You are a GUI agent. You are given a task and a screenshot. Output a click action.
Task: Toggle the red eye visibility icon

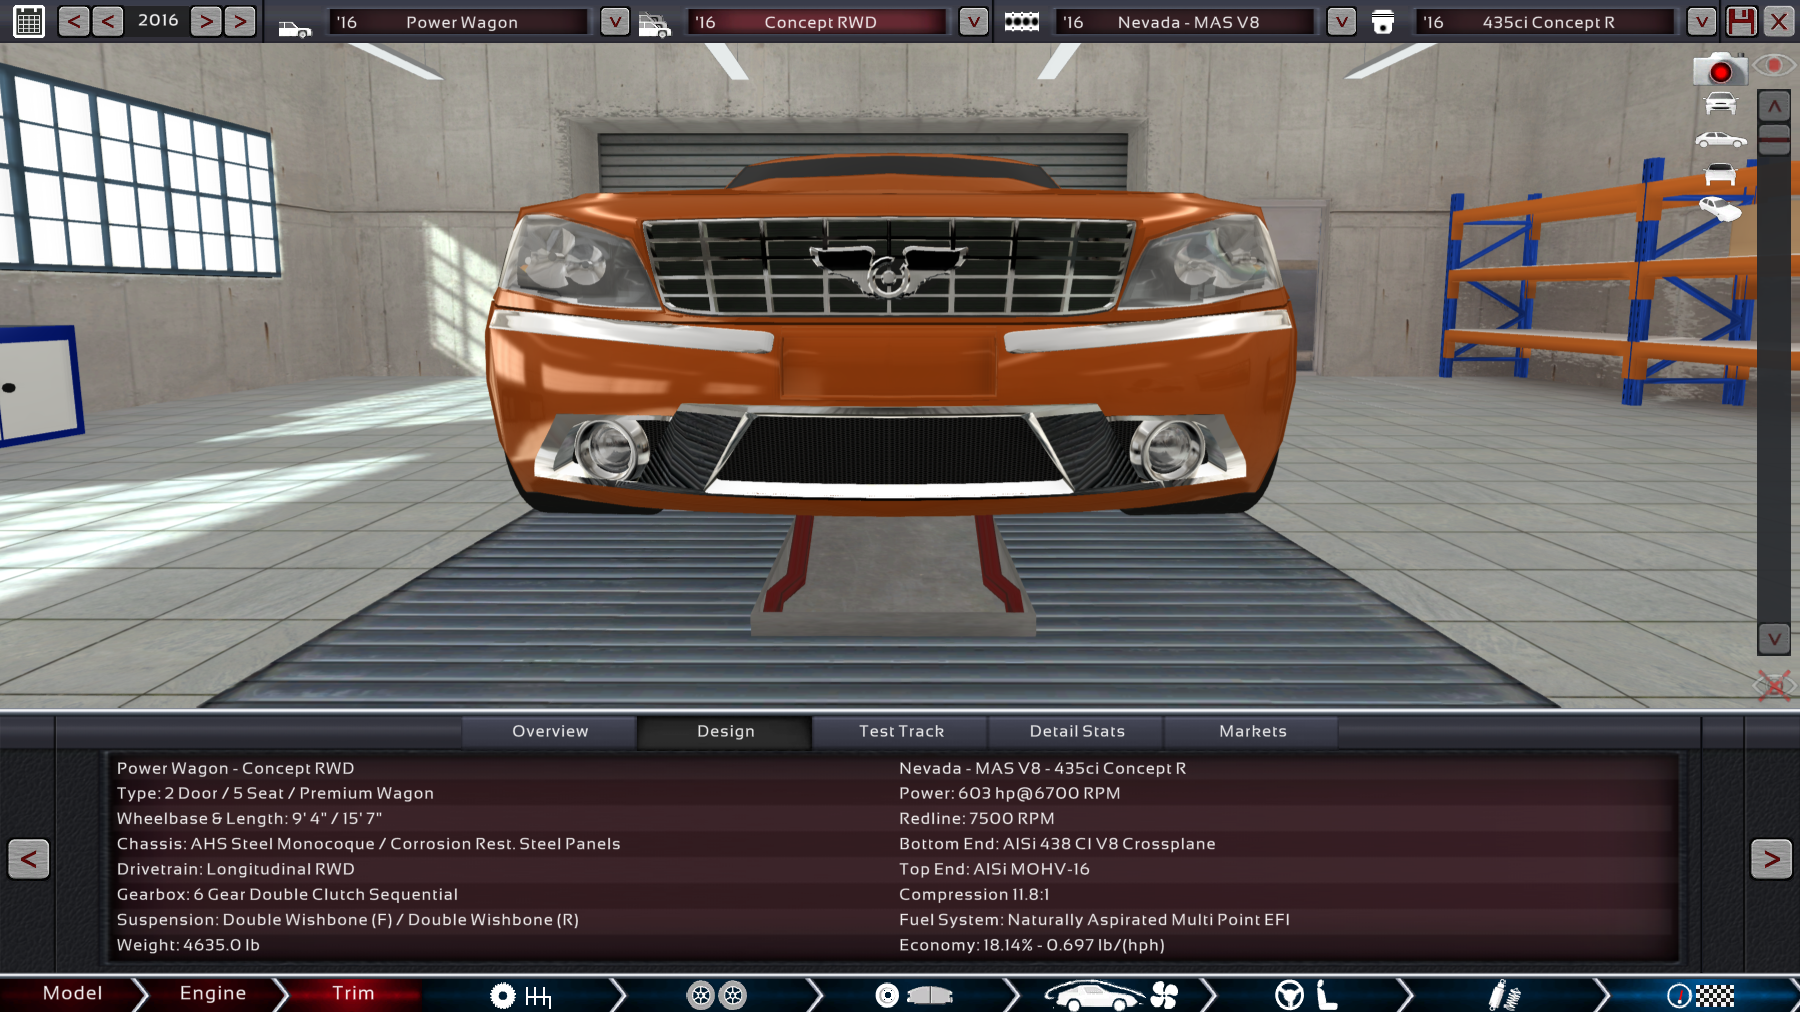pos(1774,66)
